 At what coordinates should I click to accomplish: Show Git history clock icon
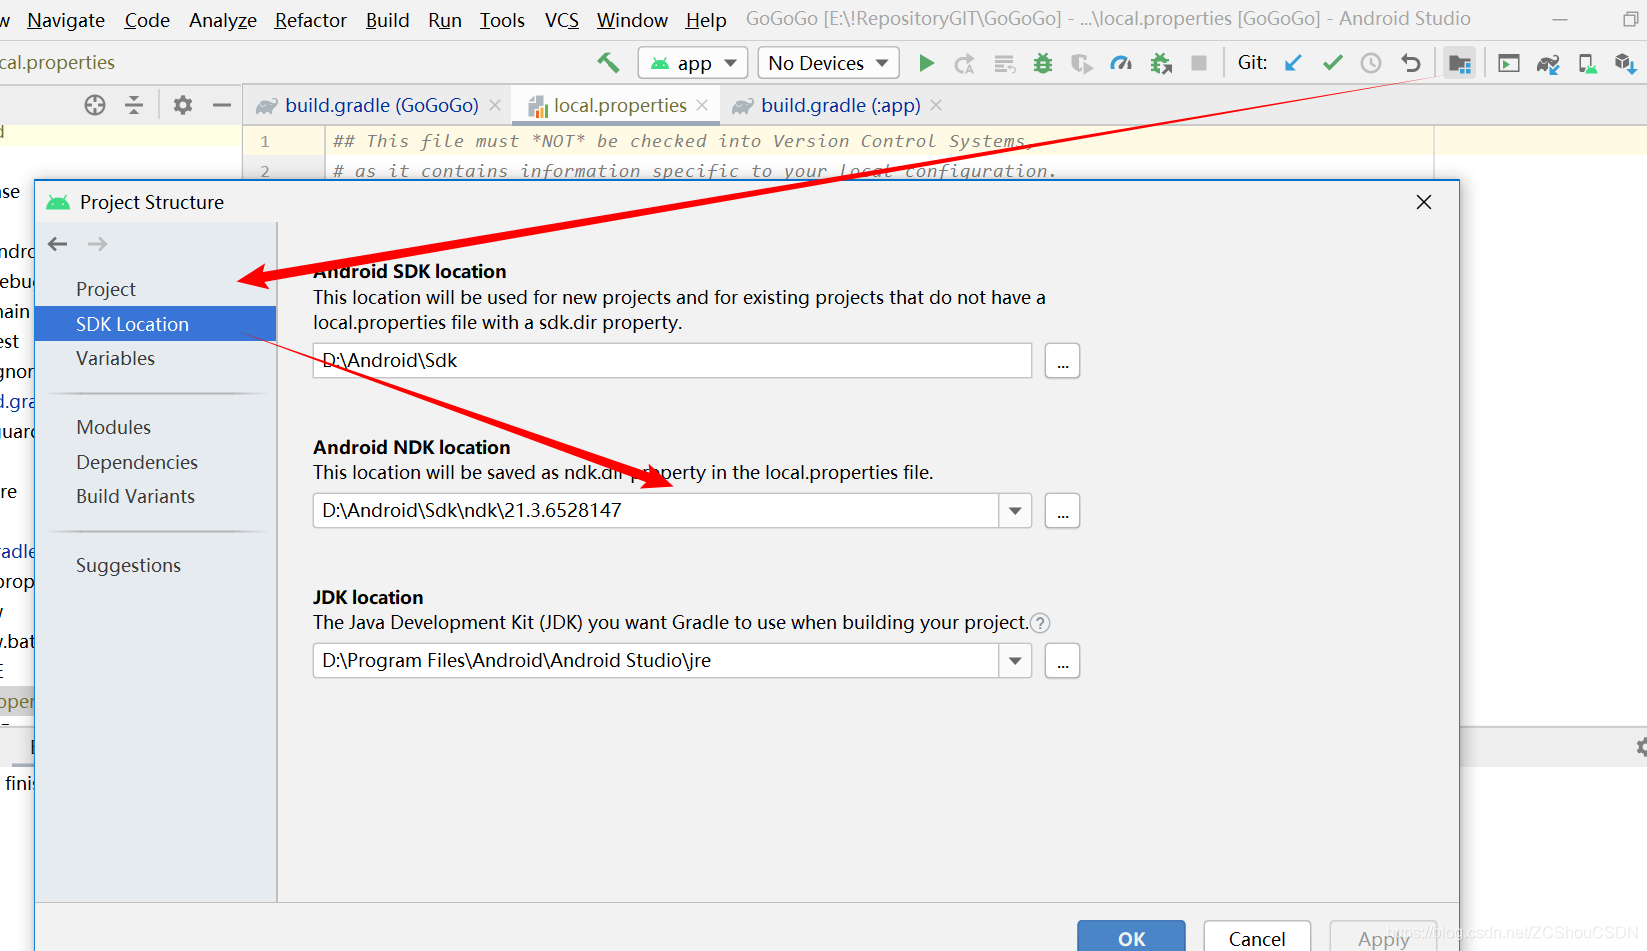click(1371, 63)
